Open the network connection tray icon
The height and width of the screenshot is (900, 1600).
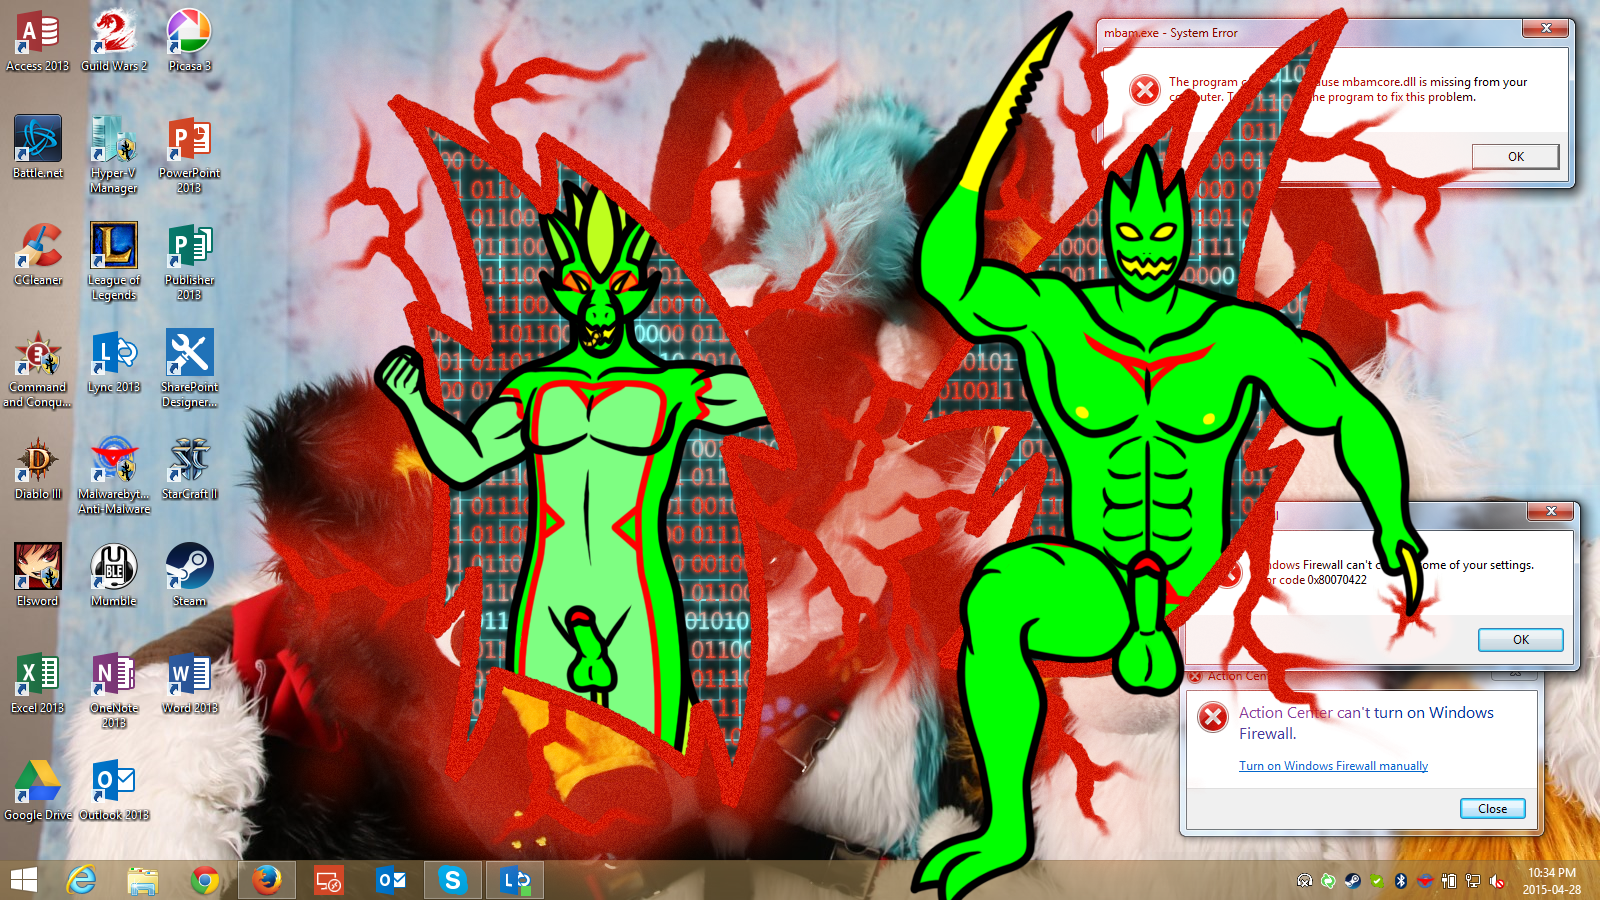point(1473,881)
